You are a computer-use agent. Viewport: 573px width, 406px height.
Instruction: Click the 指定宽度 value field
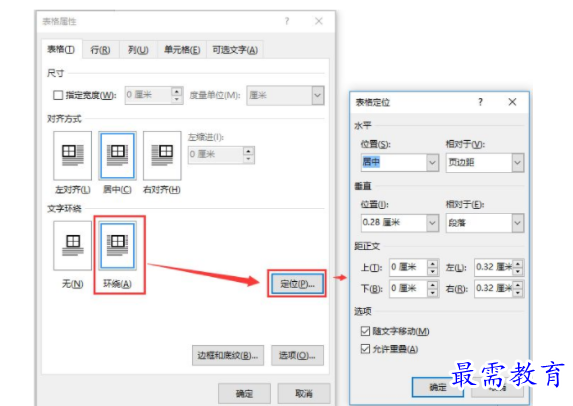tap(148, 95)
